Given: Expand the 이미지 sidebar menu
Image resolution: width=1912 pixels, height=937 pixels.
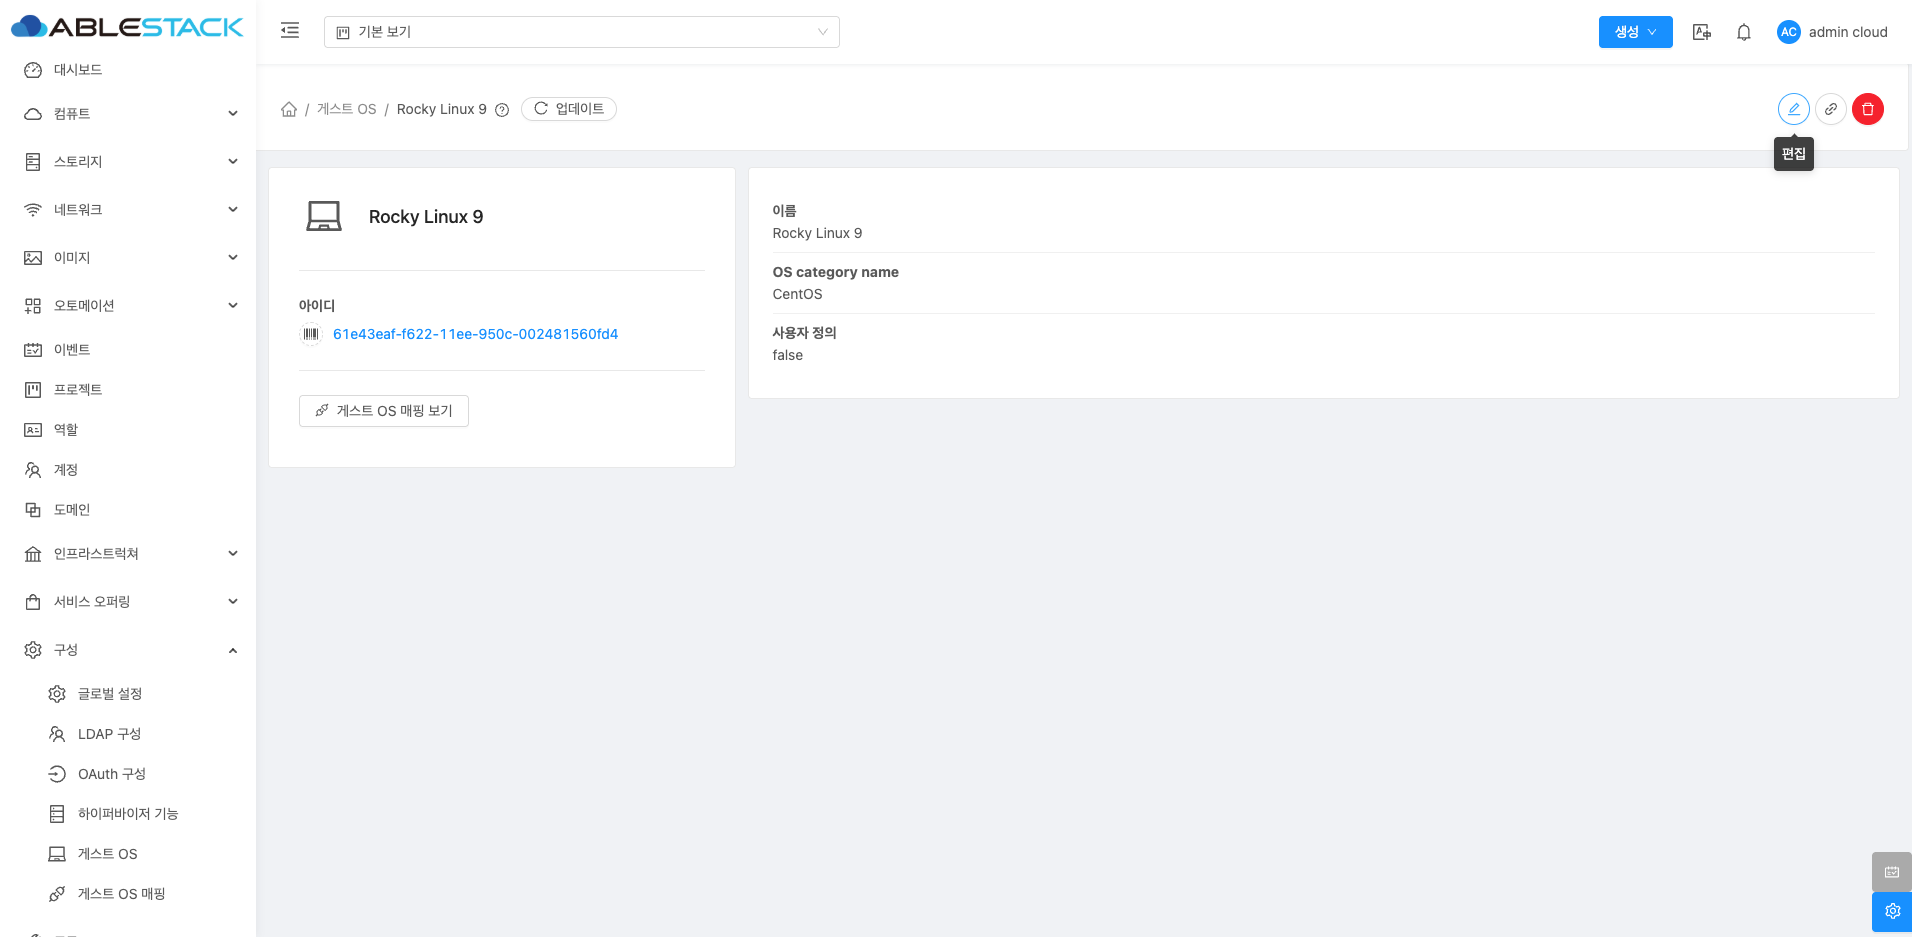Looking at the screenshot, I should click(x=128, y=258).
